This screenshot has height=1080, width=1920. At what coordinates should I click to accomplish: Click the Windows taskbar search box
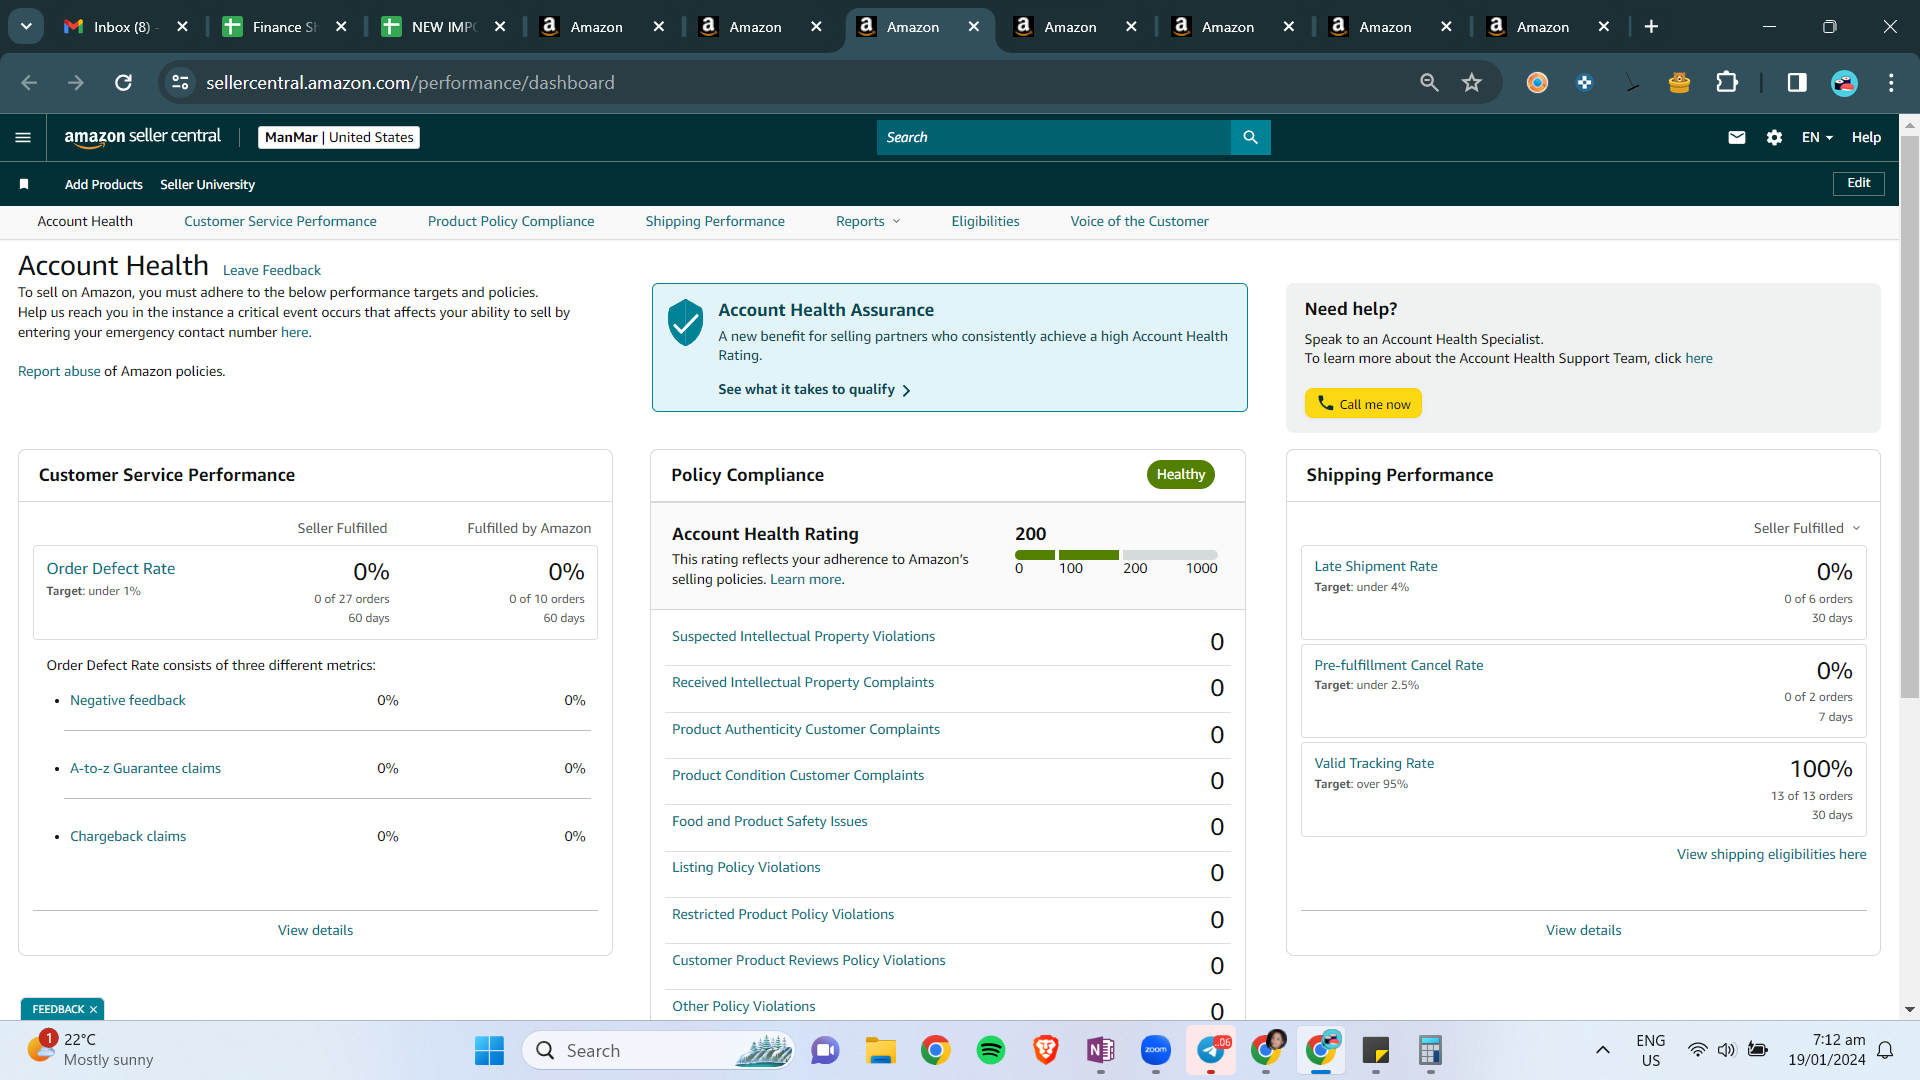click(658, 1050)
